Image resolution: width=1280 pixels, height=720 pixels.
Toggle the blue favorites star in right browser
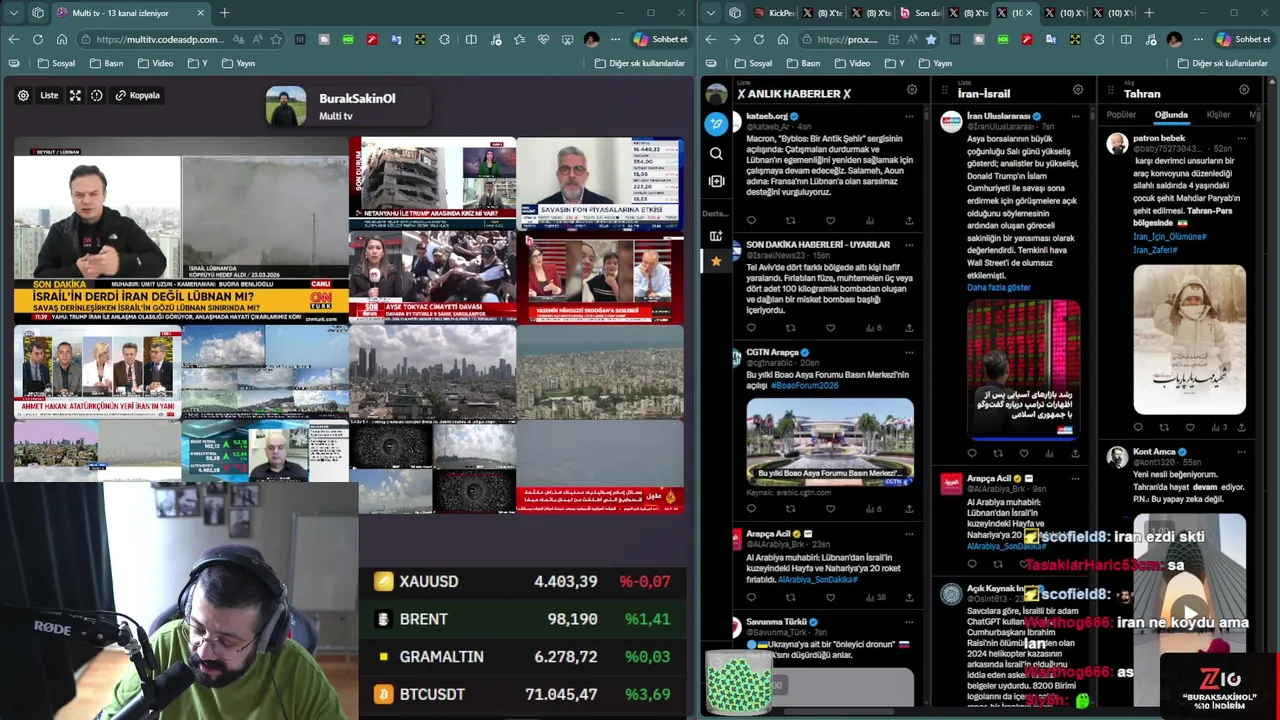pos(931,39)
